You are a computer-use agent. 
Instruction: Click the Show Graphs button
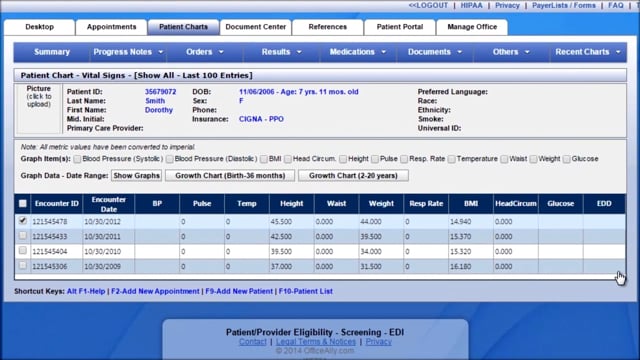[x=136, y=176]
